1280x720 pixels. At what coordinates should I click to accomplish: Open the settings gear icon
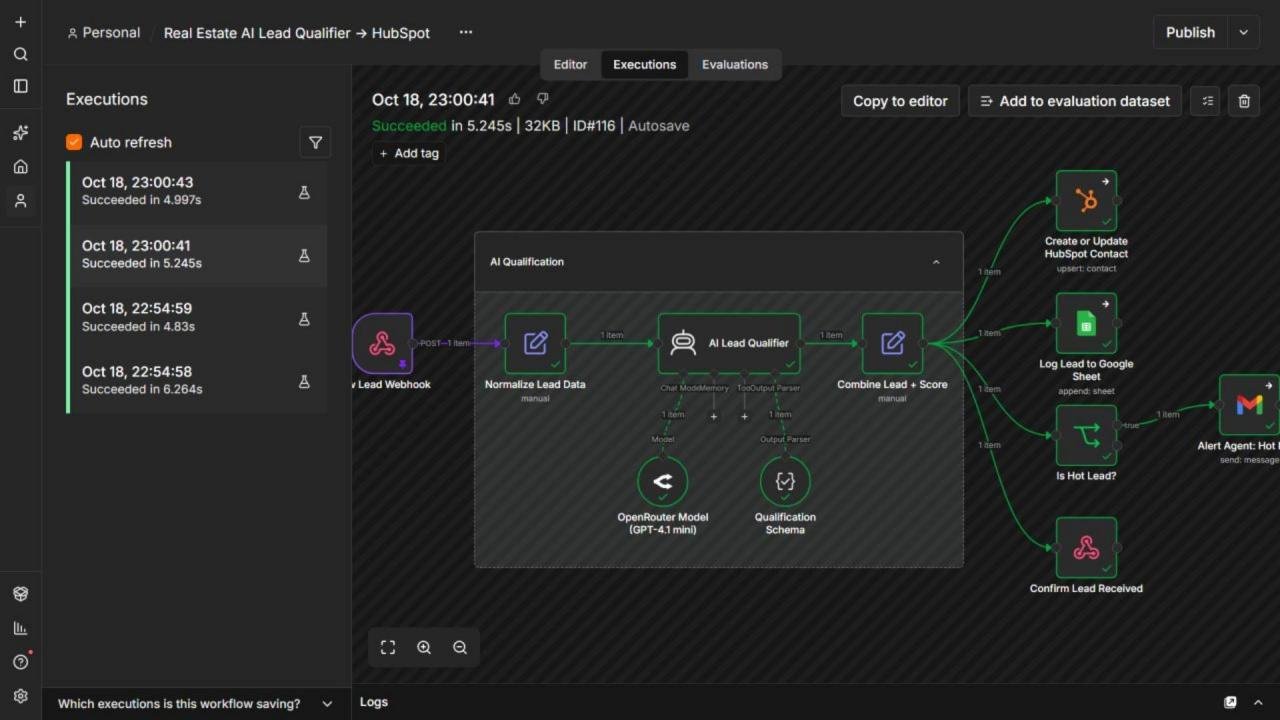pyautogui.click(x=20, y=696)
